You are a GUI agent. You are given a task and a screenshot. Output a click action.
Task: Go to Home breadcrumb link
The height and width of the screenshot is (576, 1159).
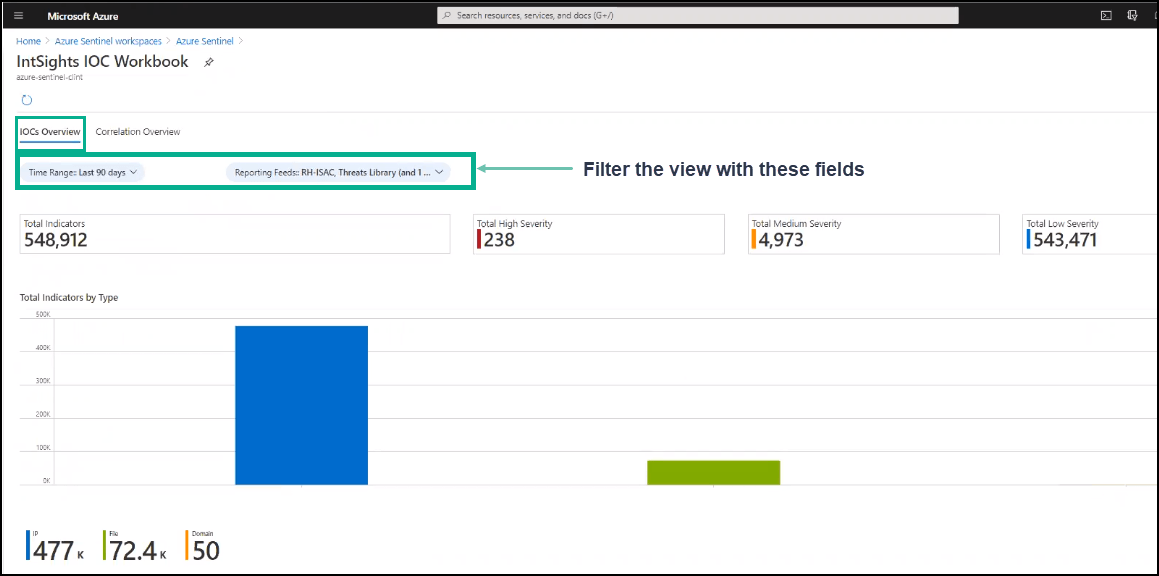point(28,41)
